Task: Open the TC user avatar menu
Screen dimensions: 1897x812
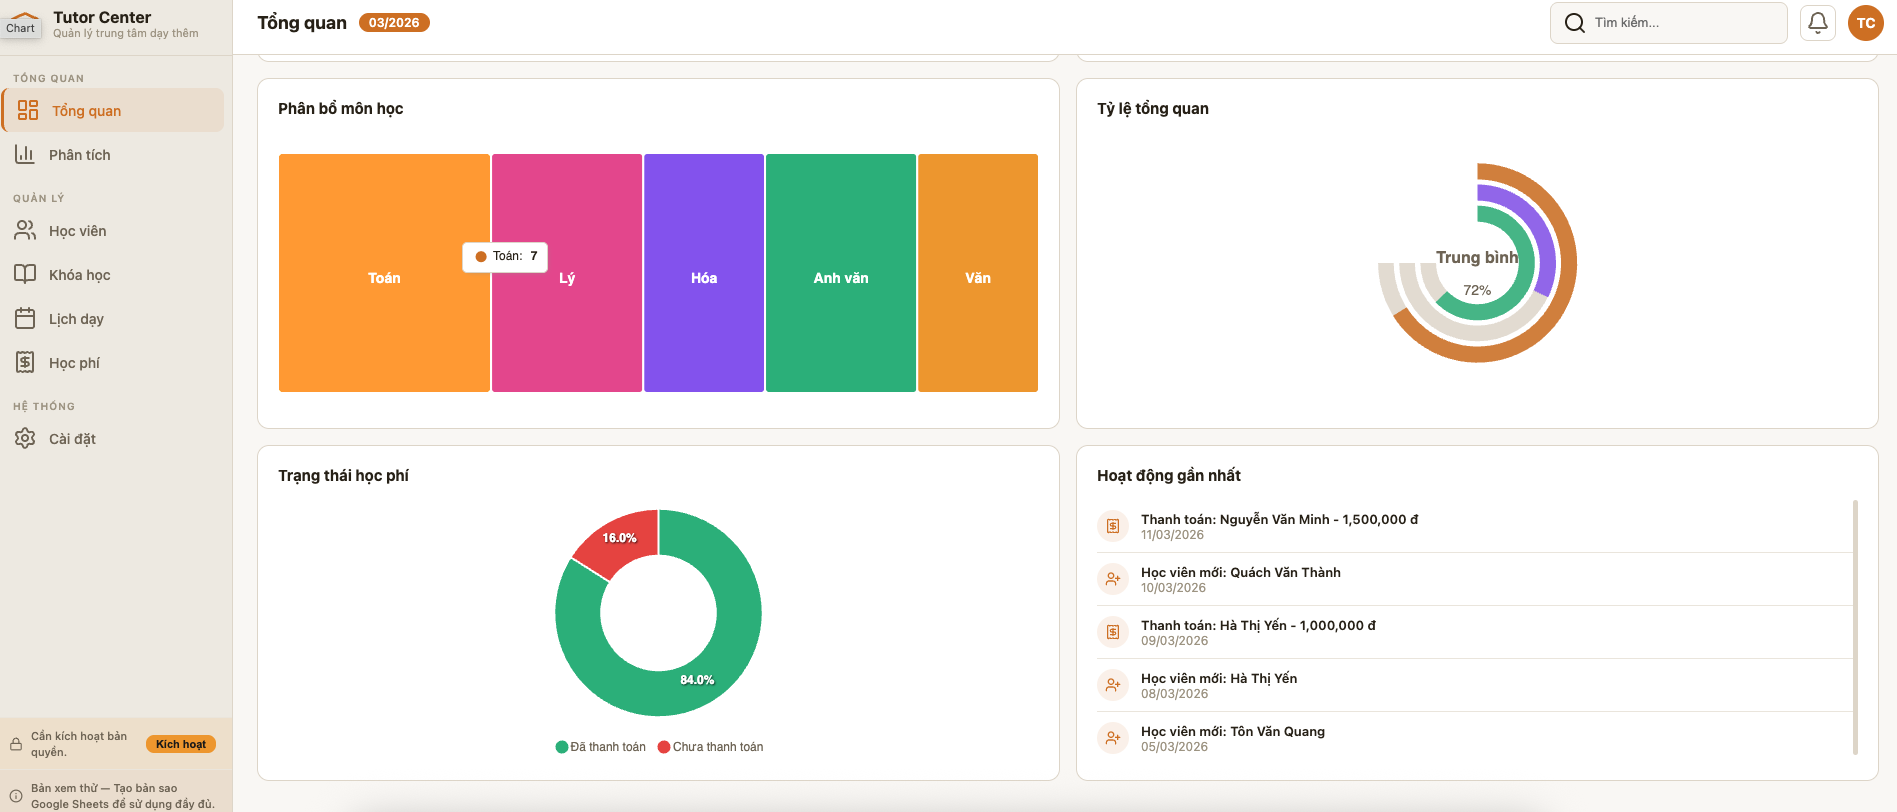Action: click(1865, 23)
